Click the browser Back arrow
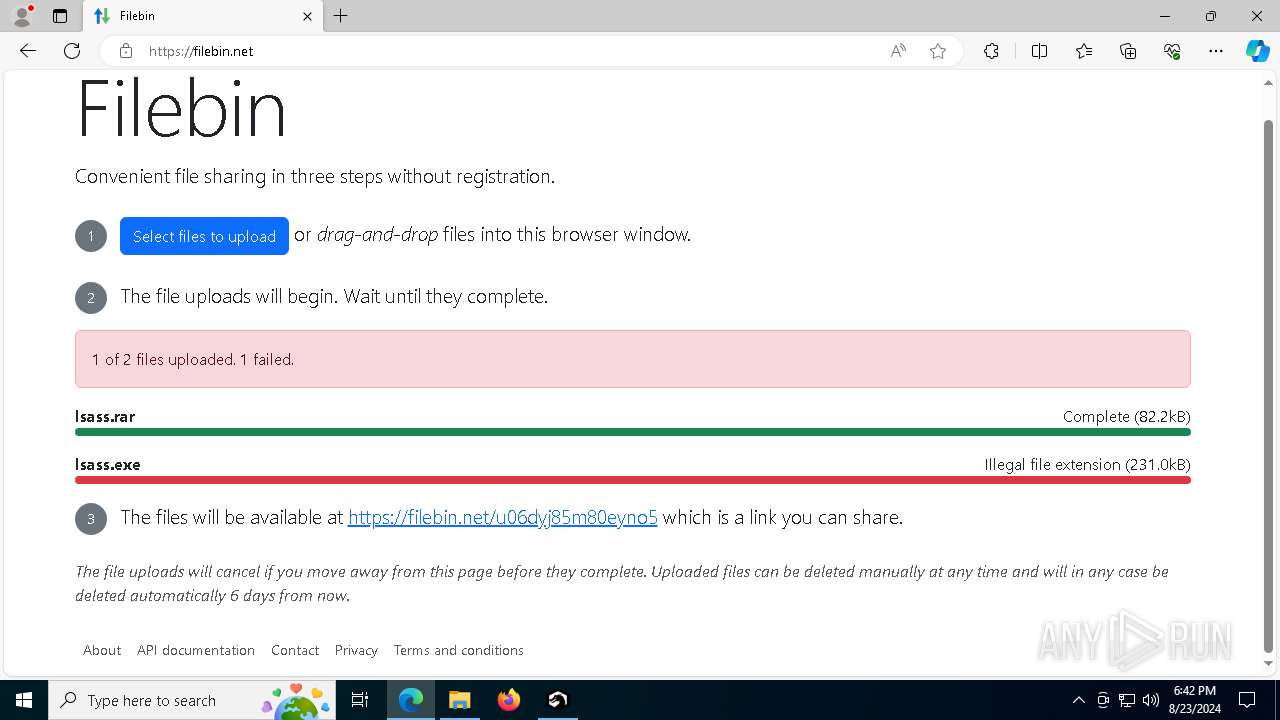 (x=28, y=51)
